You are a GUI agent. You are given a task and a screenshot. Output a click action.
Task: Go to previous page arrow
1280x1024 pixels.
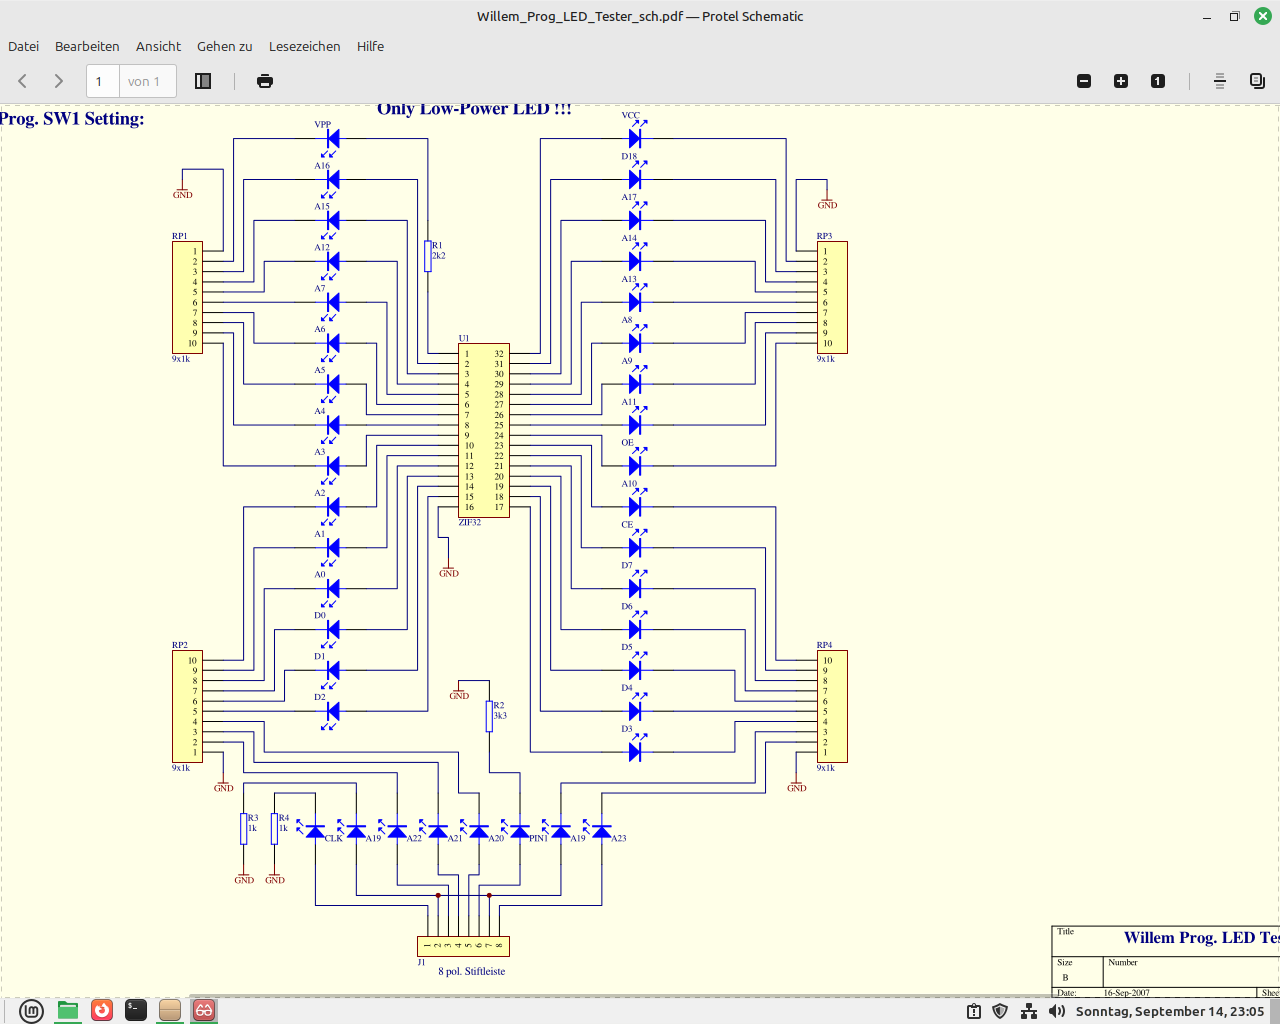(x=23, y=81)
